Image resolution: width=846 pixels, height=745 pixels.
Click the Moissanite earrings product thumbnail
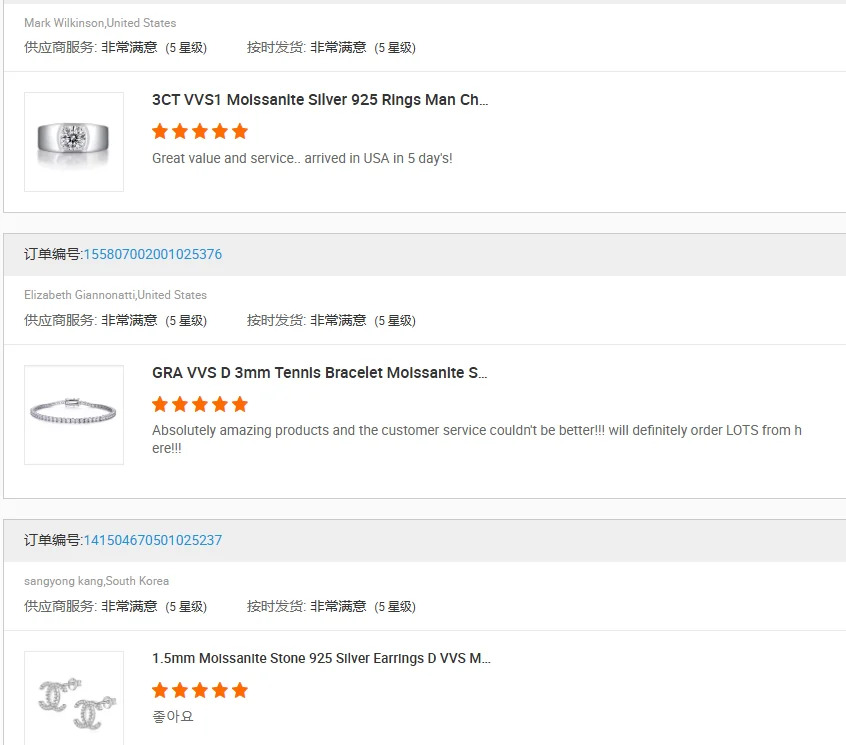[74, 698]
